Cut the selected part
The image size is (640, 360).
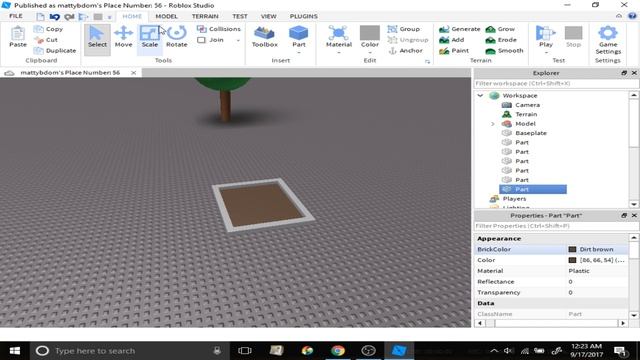click(46, 40)
